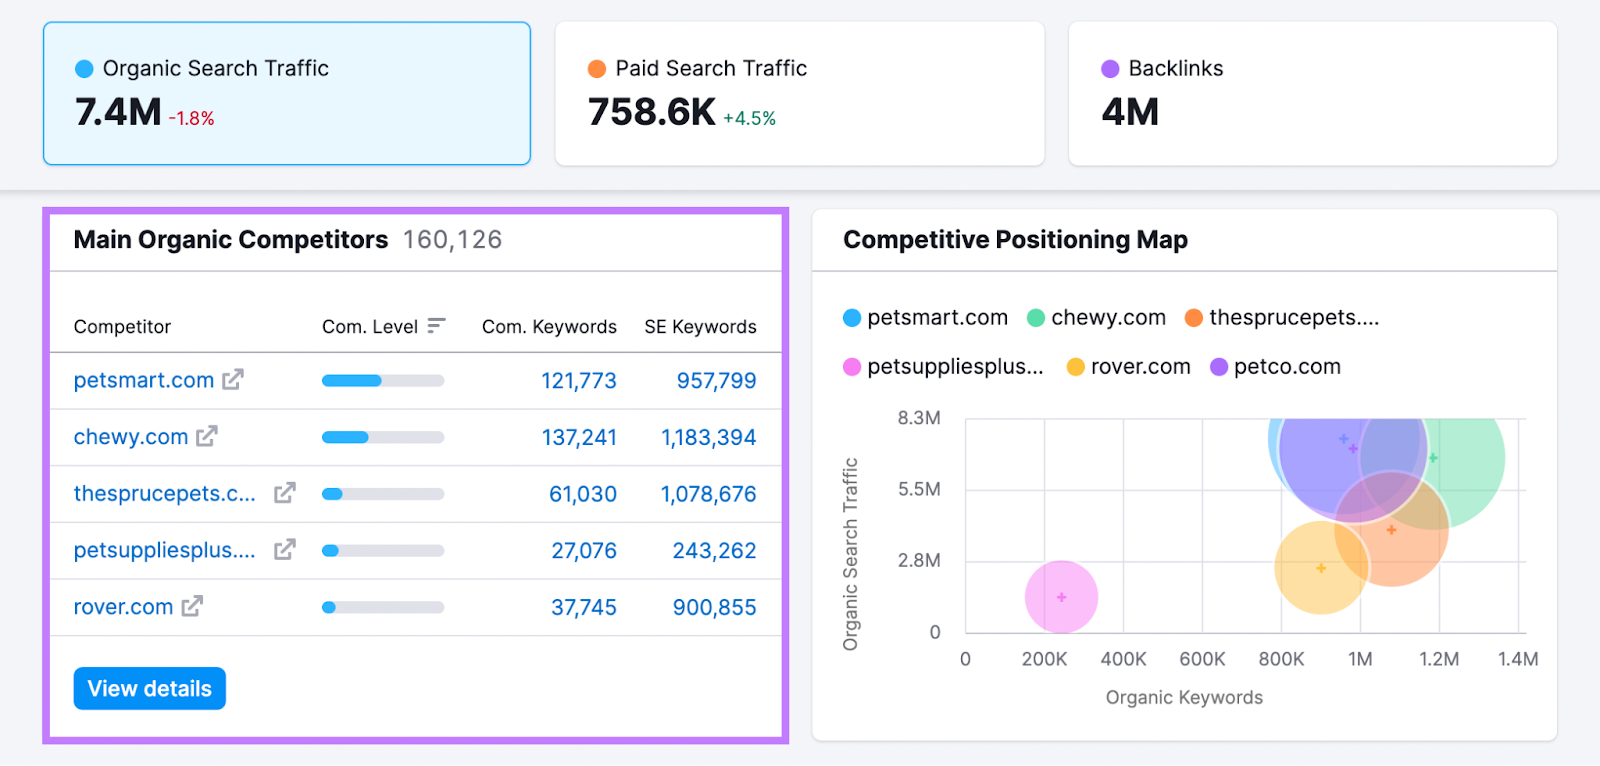Viewport: 1600px width, 766px height.
Task: Toggle chewy.com legend in positioning map
Action: click(x=1097, y=318)
